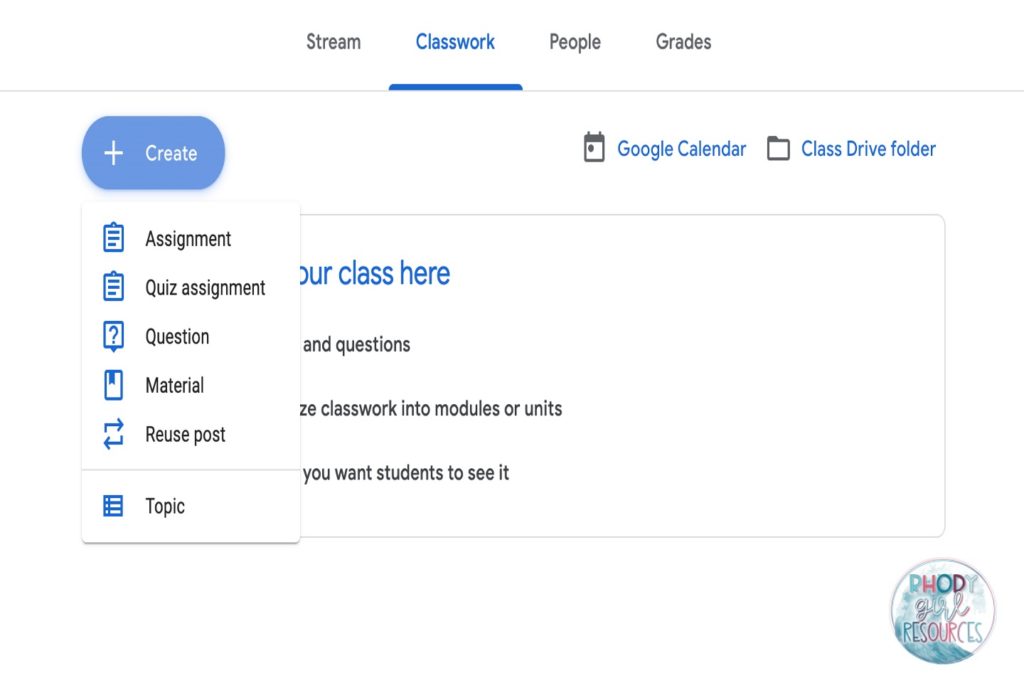This screenshot has width=1024, height=683.
Task: Click the Assignment clipboard icon
Action: coord(114,238)
